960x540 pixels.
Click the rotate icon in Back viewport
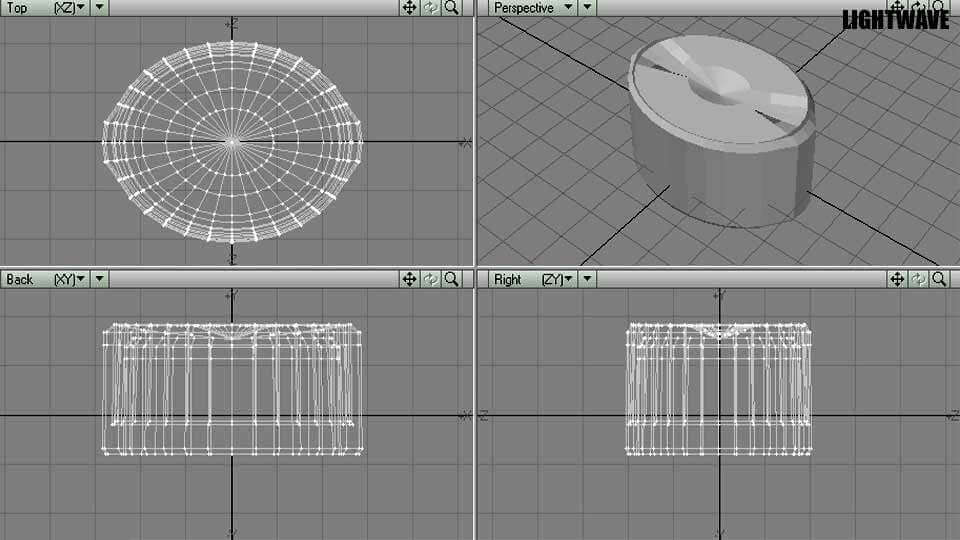431,279
